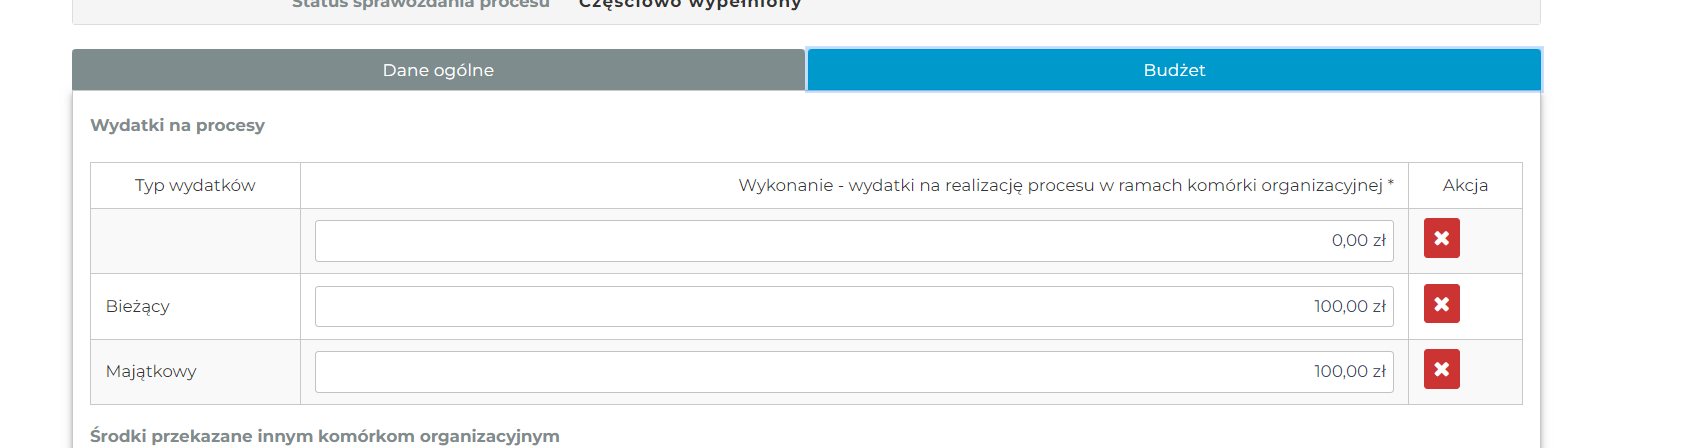Viewport: 1681px width, 448px height.
Task: Select the Budżet tab
Action: pyautogui.click(x=1174, y=70)
